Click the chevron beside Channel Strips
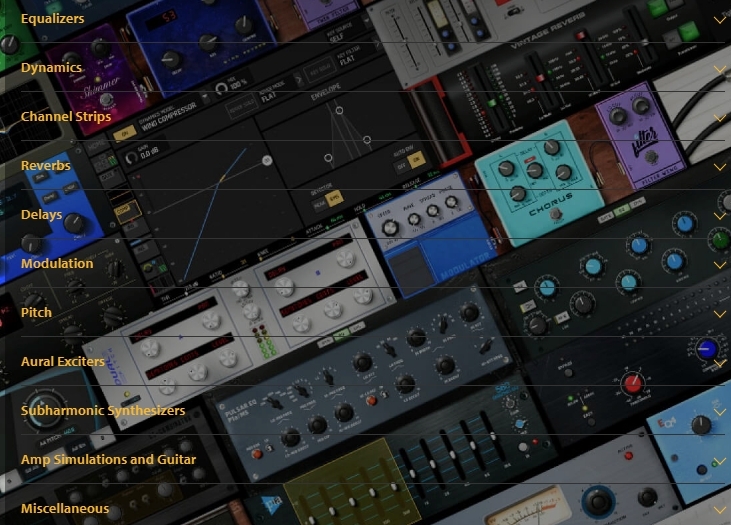Screen dimensions: 731x525 click(x=719, y=118)
